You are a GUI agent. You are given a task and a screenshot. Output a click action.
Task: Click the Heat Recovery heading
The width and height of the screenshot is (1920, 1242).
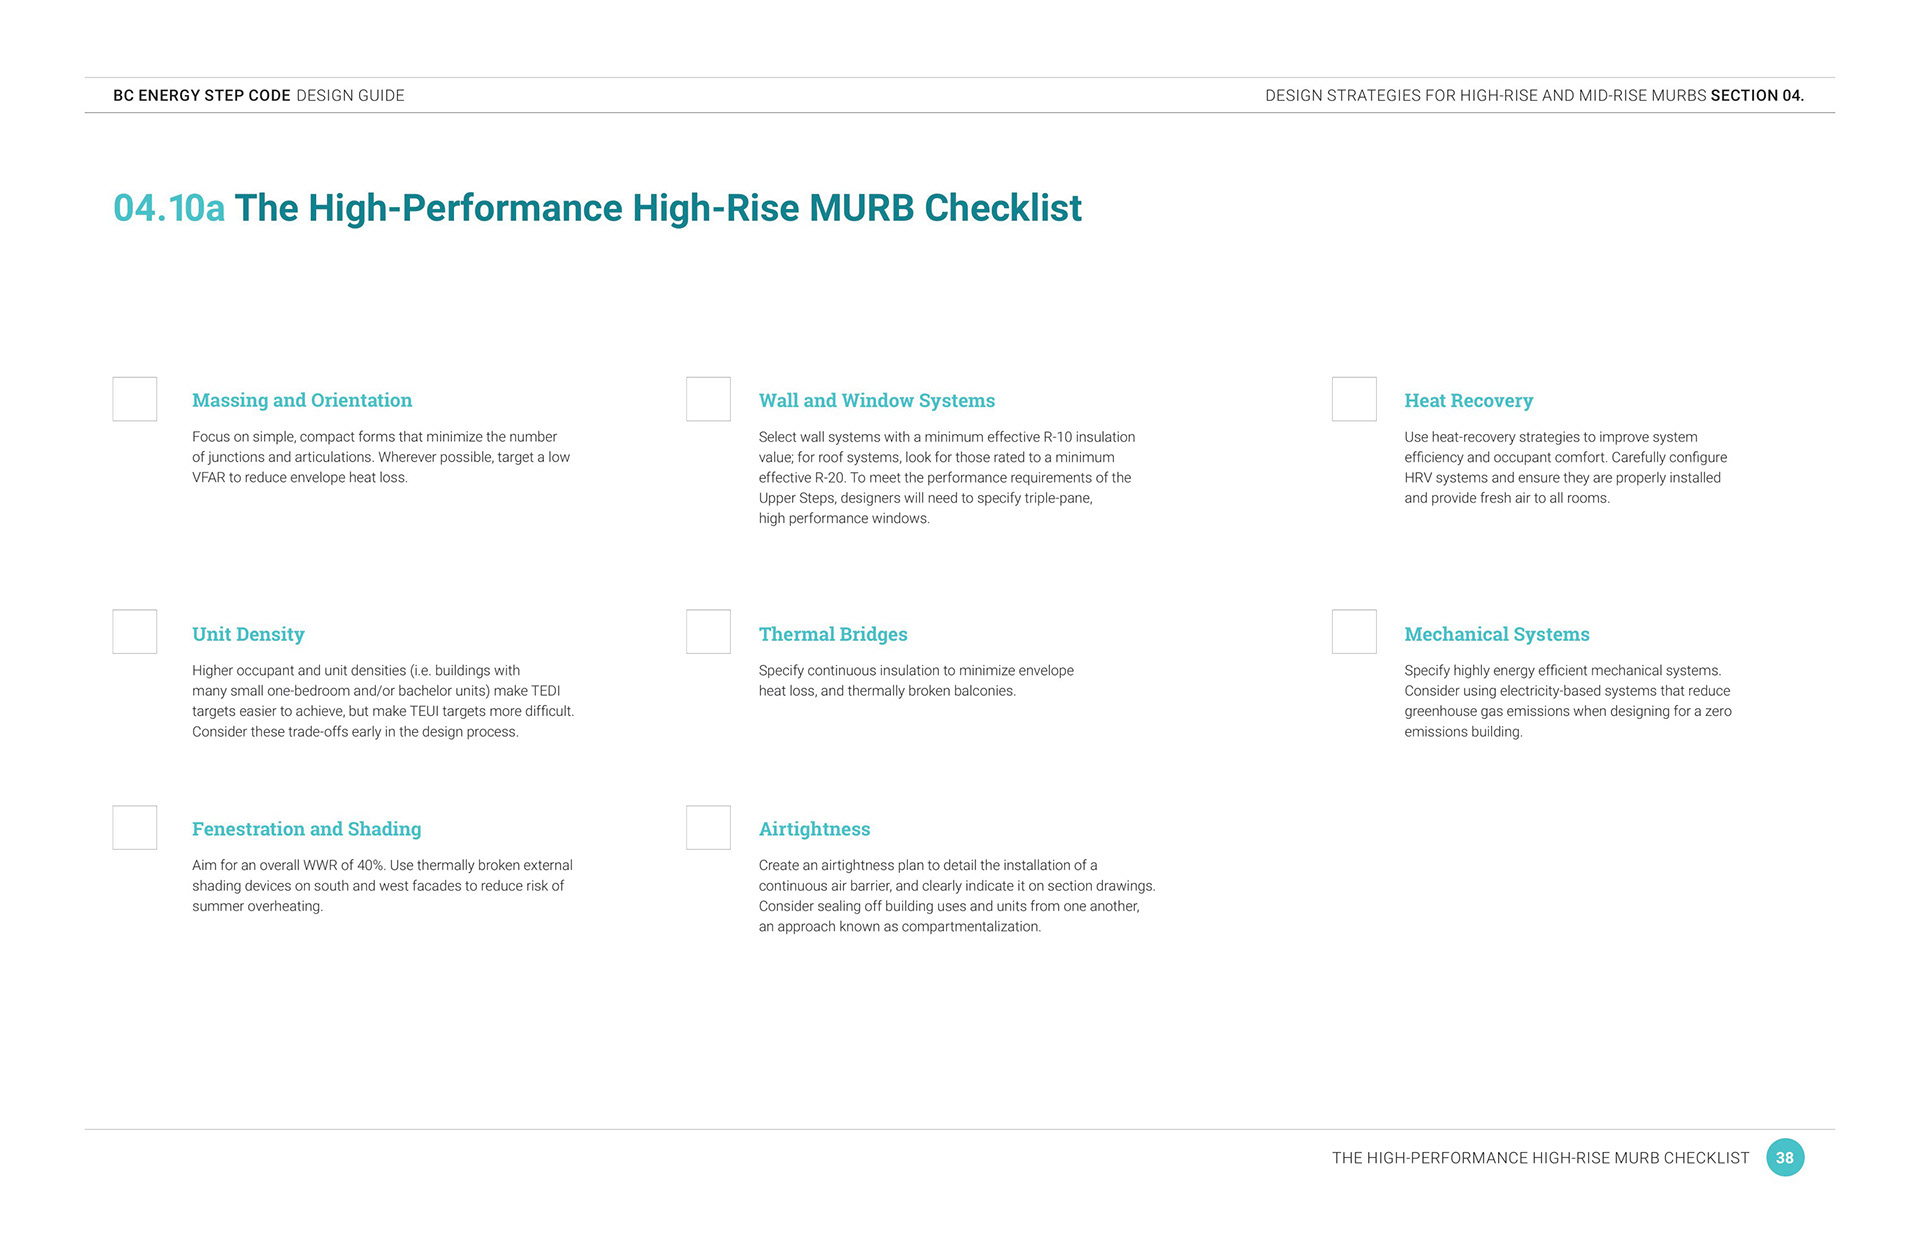[x=1468, y=400]
